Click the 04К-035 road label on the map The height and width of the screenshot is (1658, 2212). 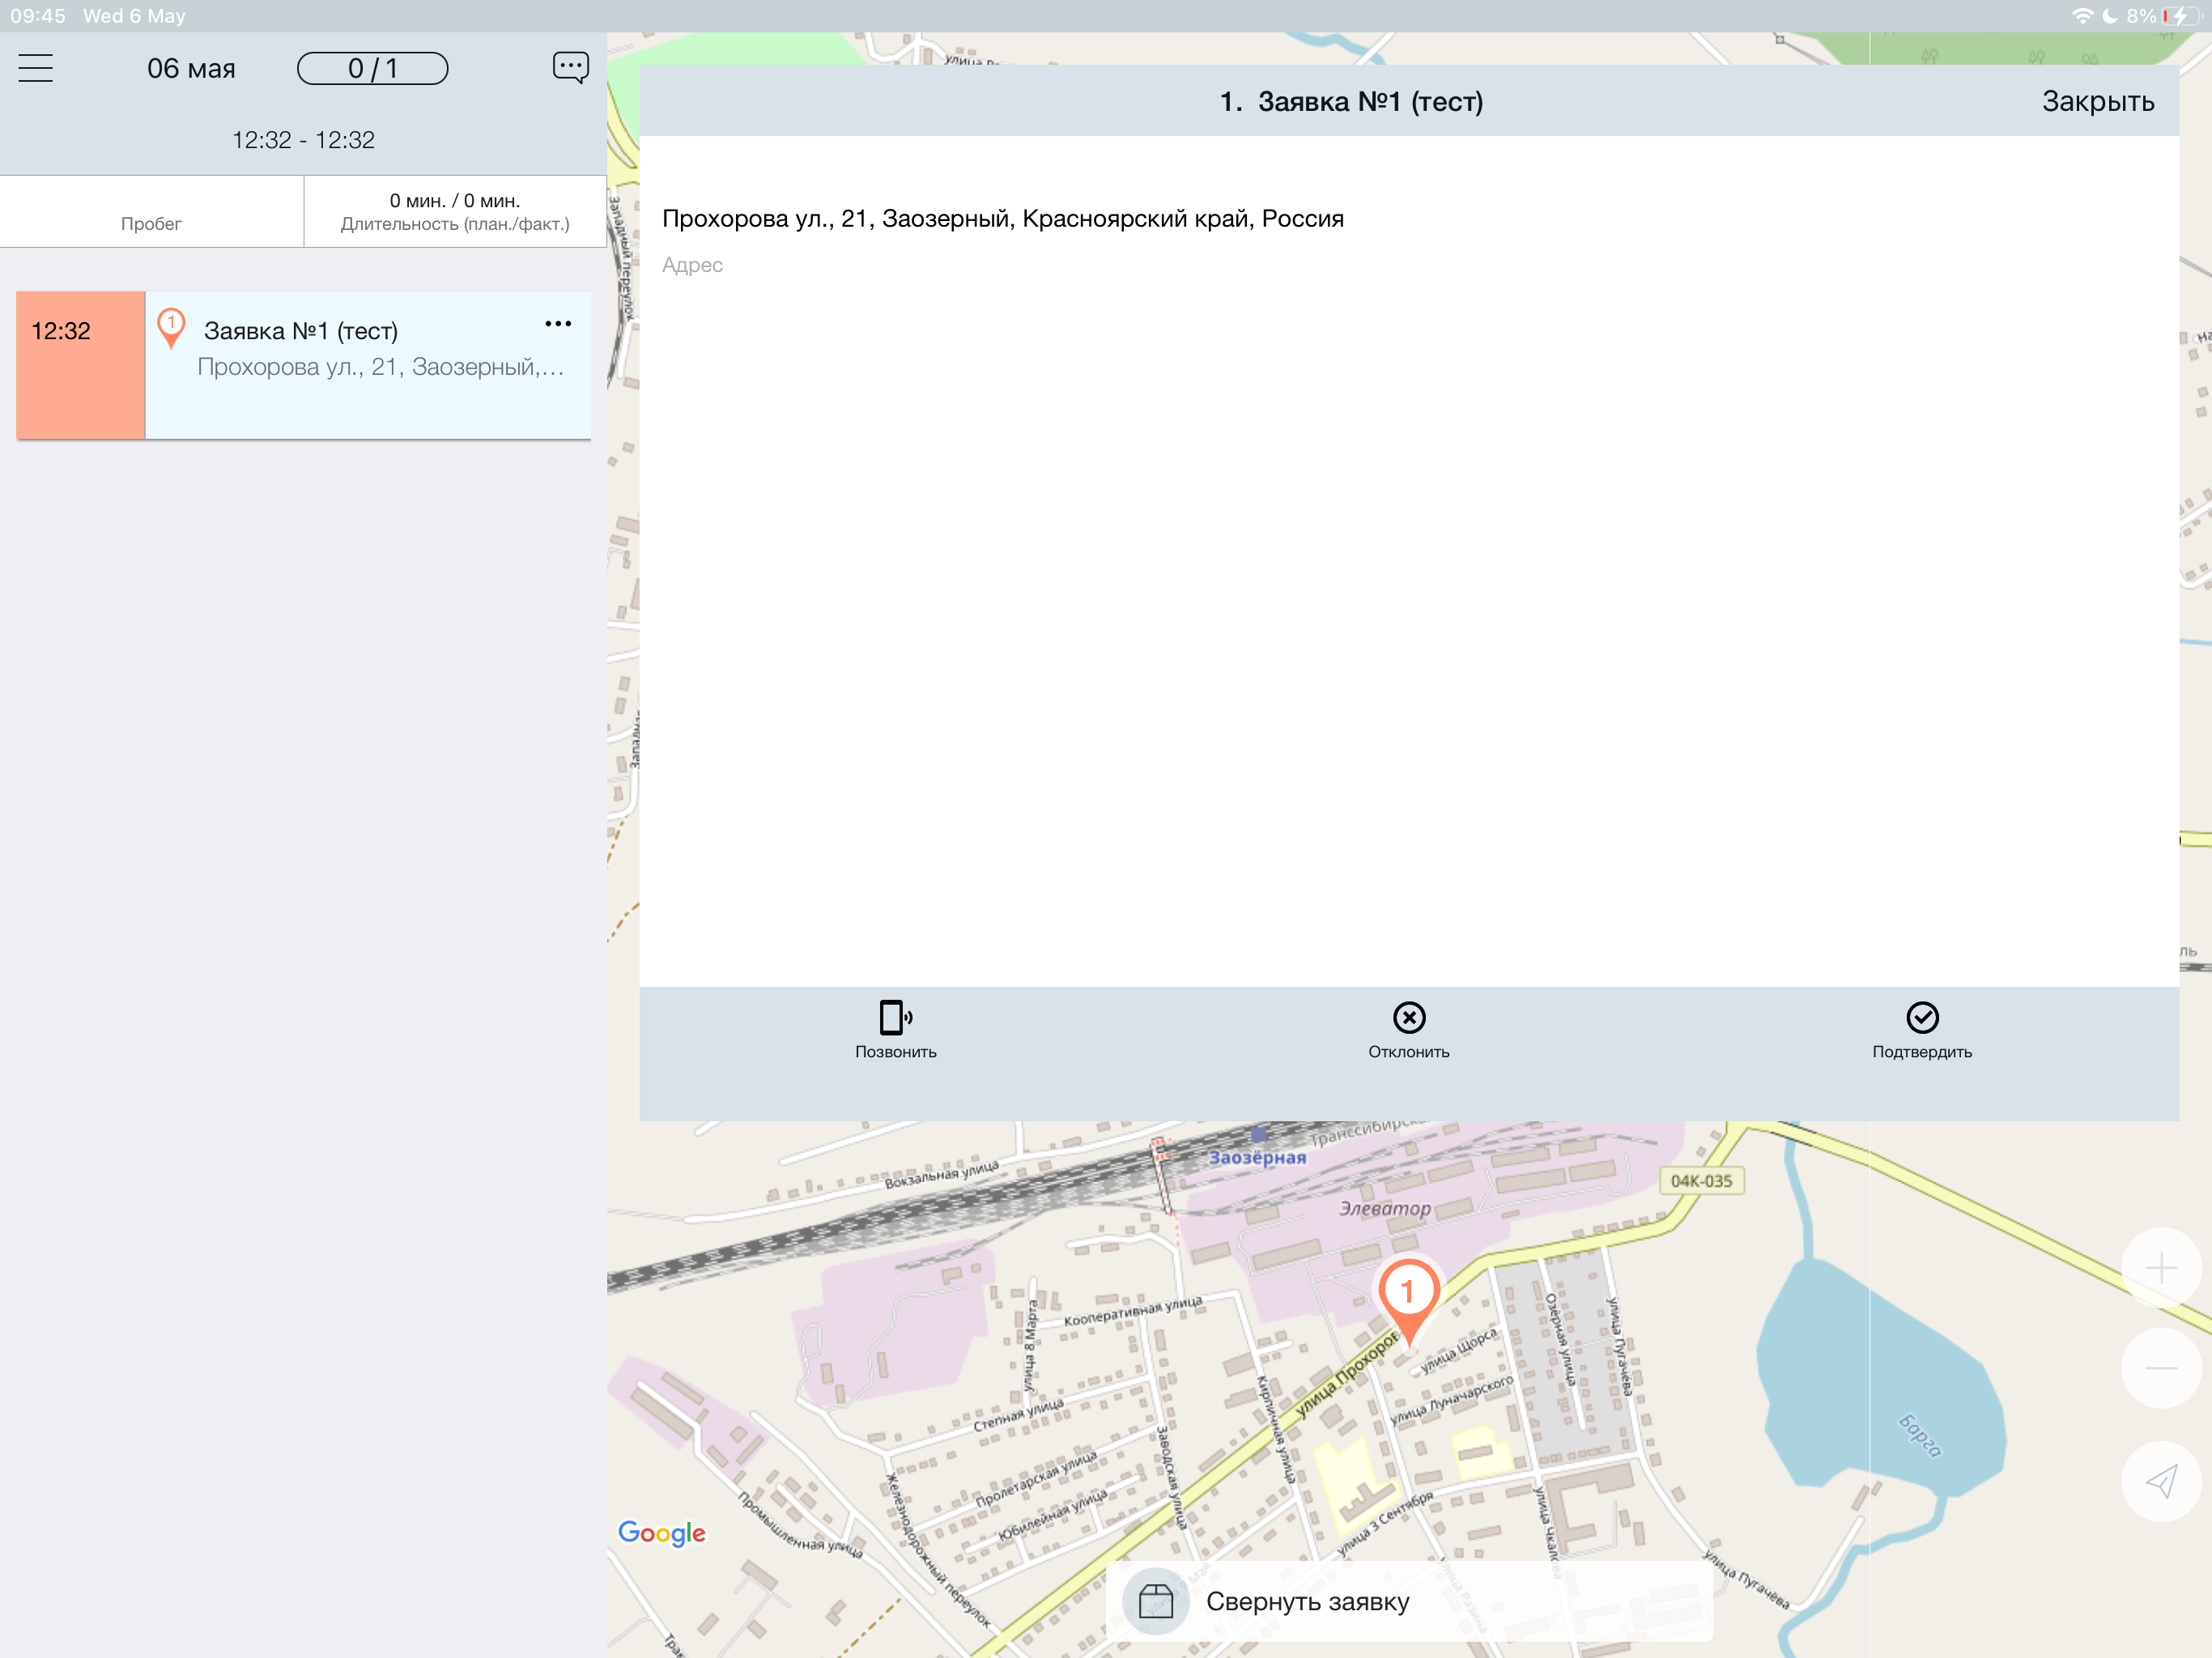1701,1181
